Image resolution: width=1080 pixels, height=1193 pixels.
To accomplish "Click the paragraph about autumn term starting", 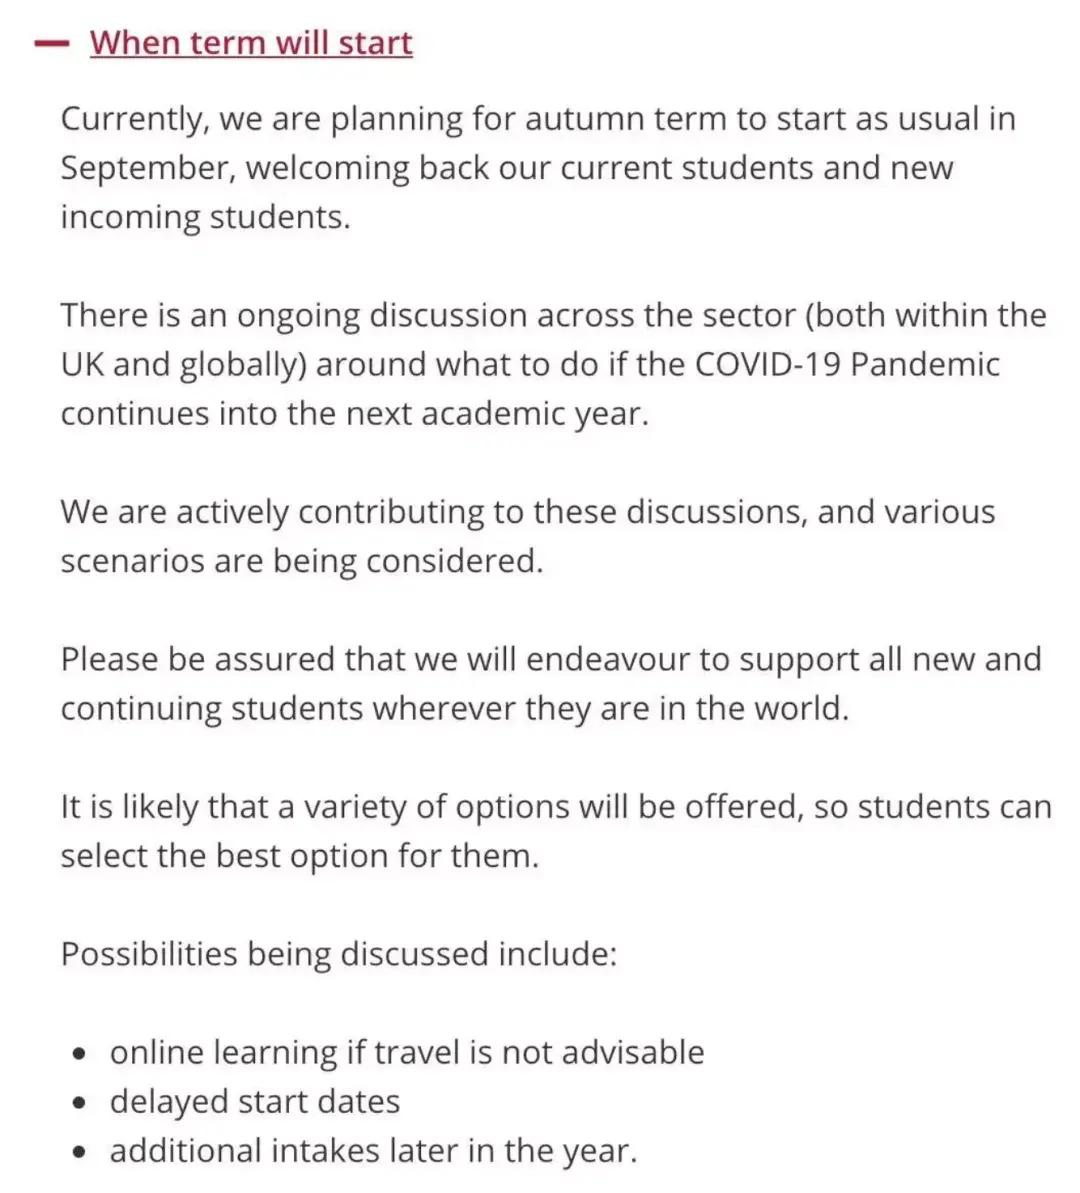I will coord(537,167).
